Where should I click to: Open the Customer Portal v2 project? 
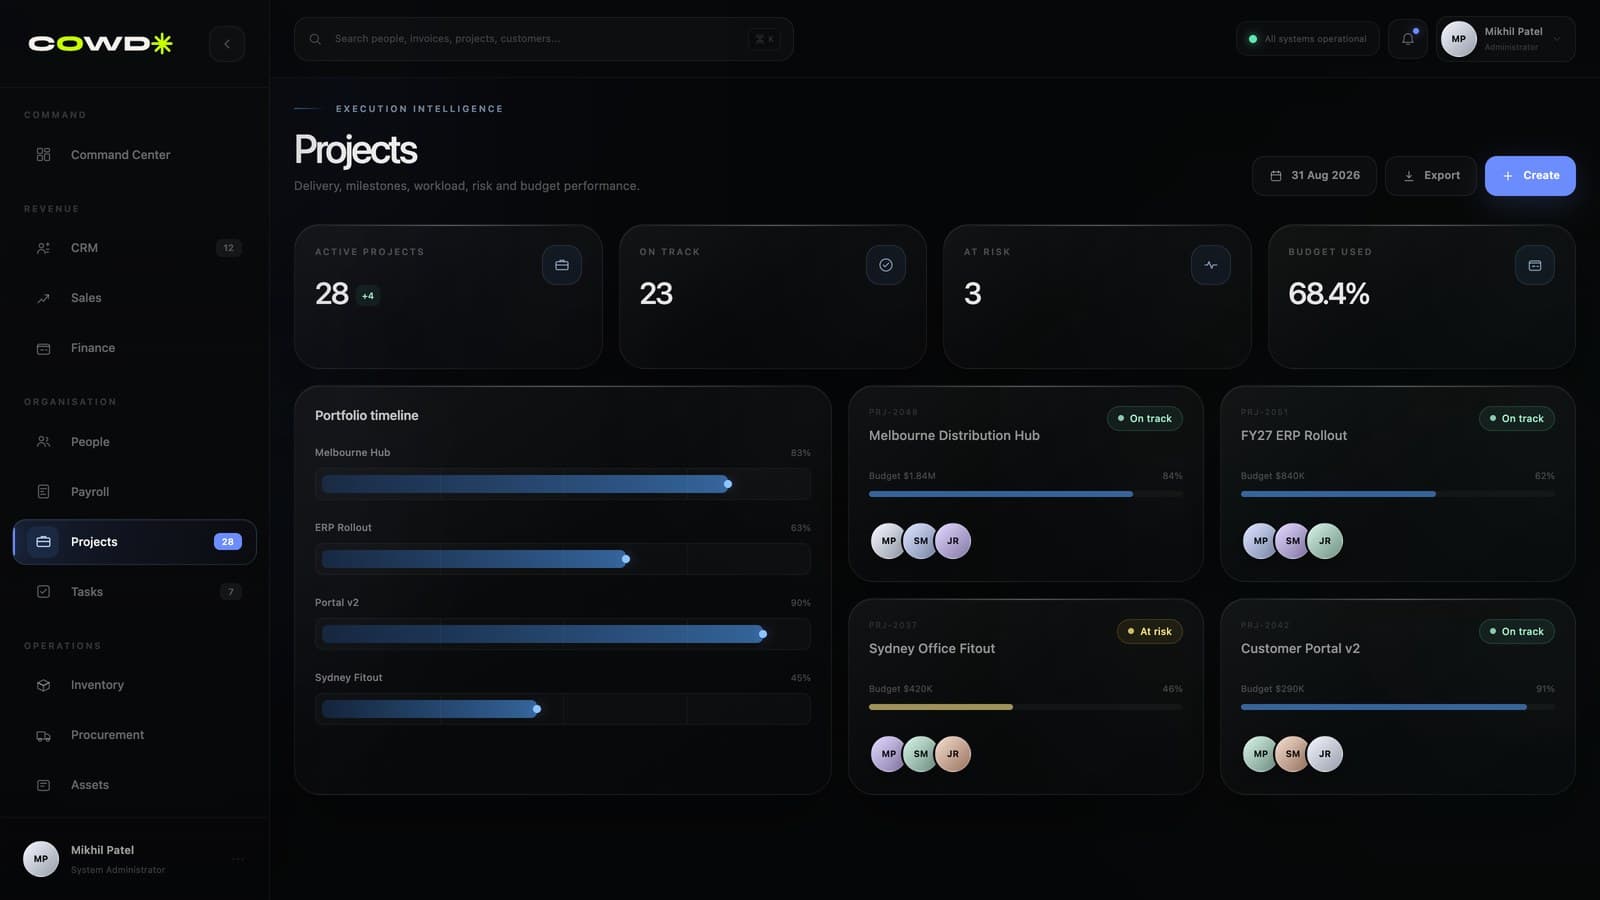pyautogui.click(x=1398, y=697)
